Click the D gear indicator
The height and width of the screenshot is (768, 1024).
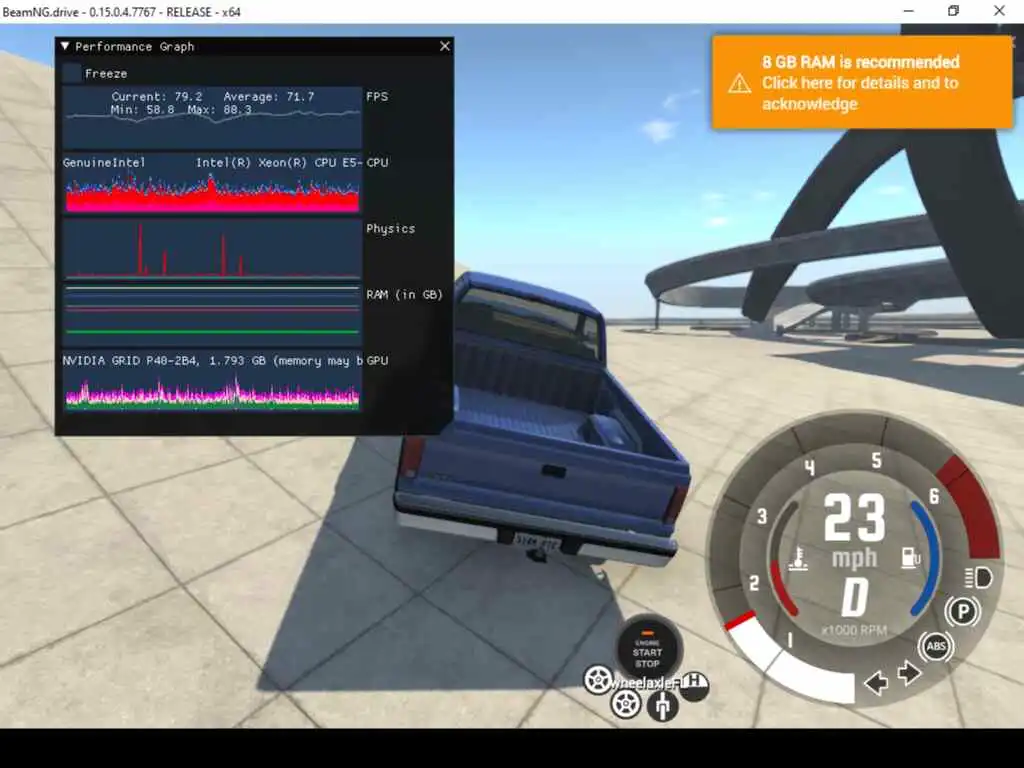[854, 597]
